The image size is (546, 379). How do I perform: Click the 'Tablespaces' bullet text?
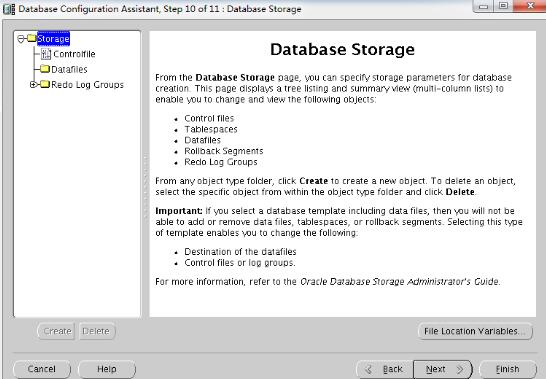(211, 129)
